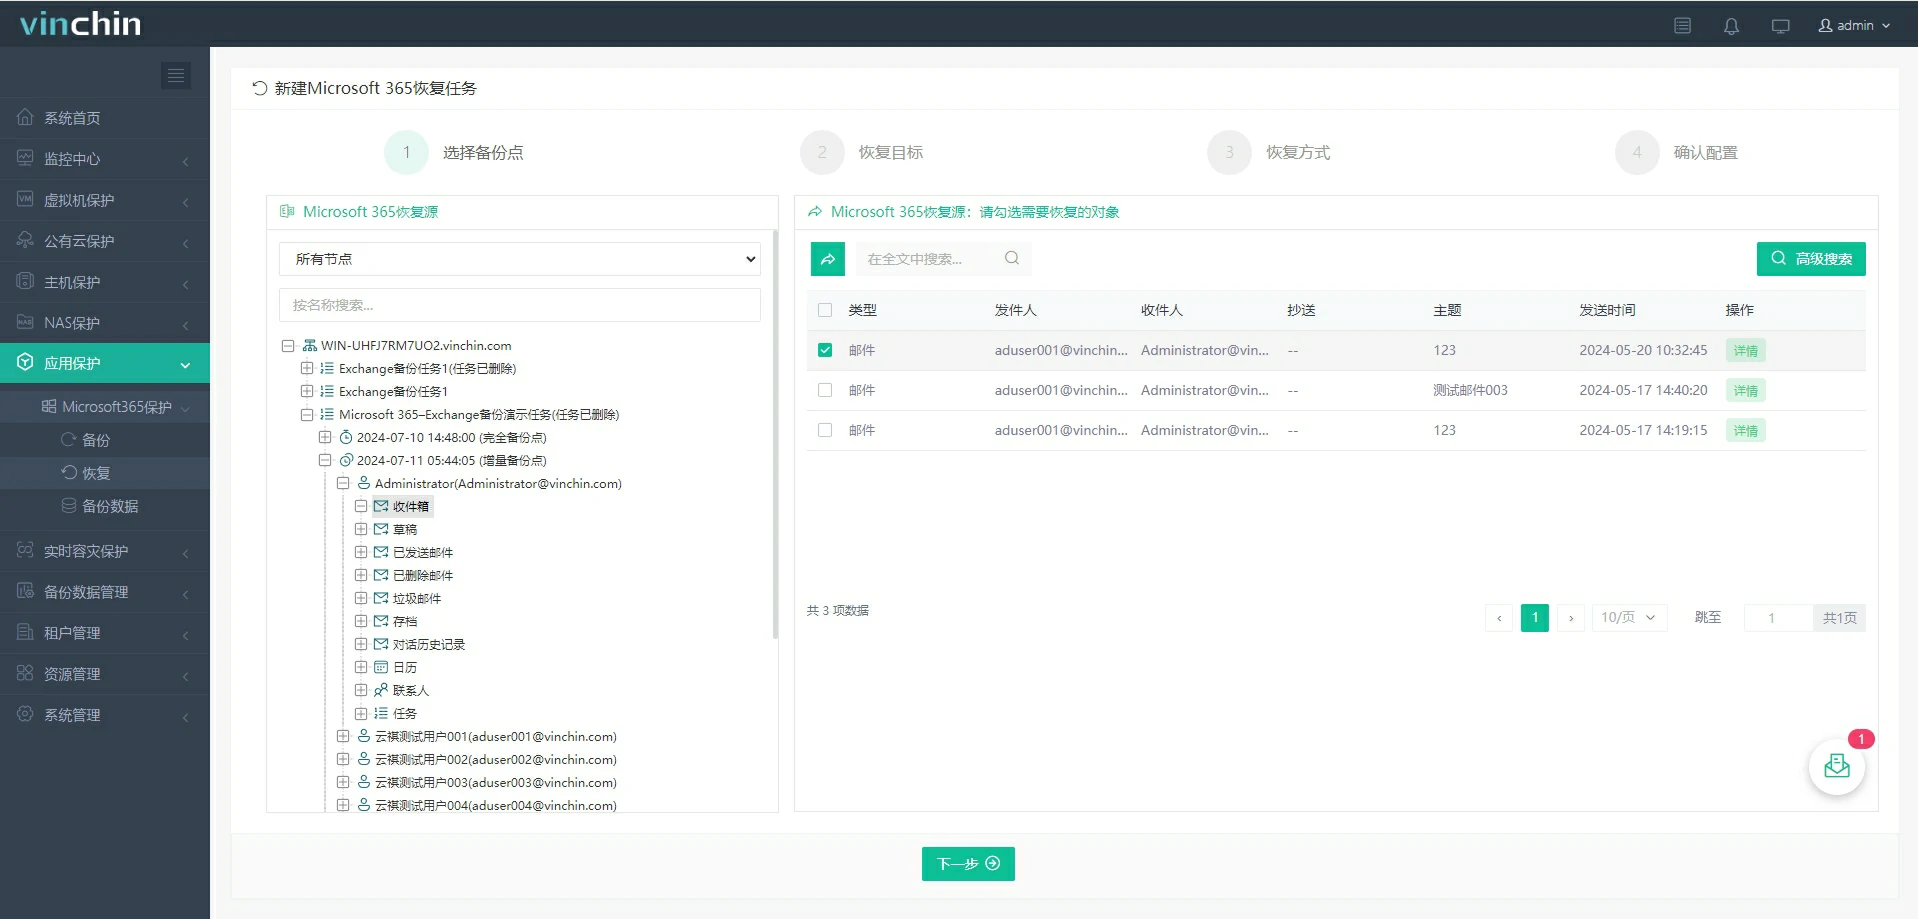Focus the 跳至 page number input

pyautogui.click(x=1778, y=618)
